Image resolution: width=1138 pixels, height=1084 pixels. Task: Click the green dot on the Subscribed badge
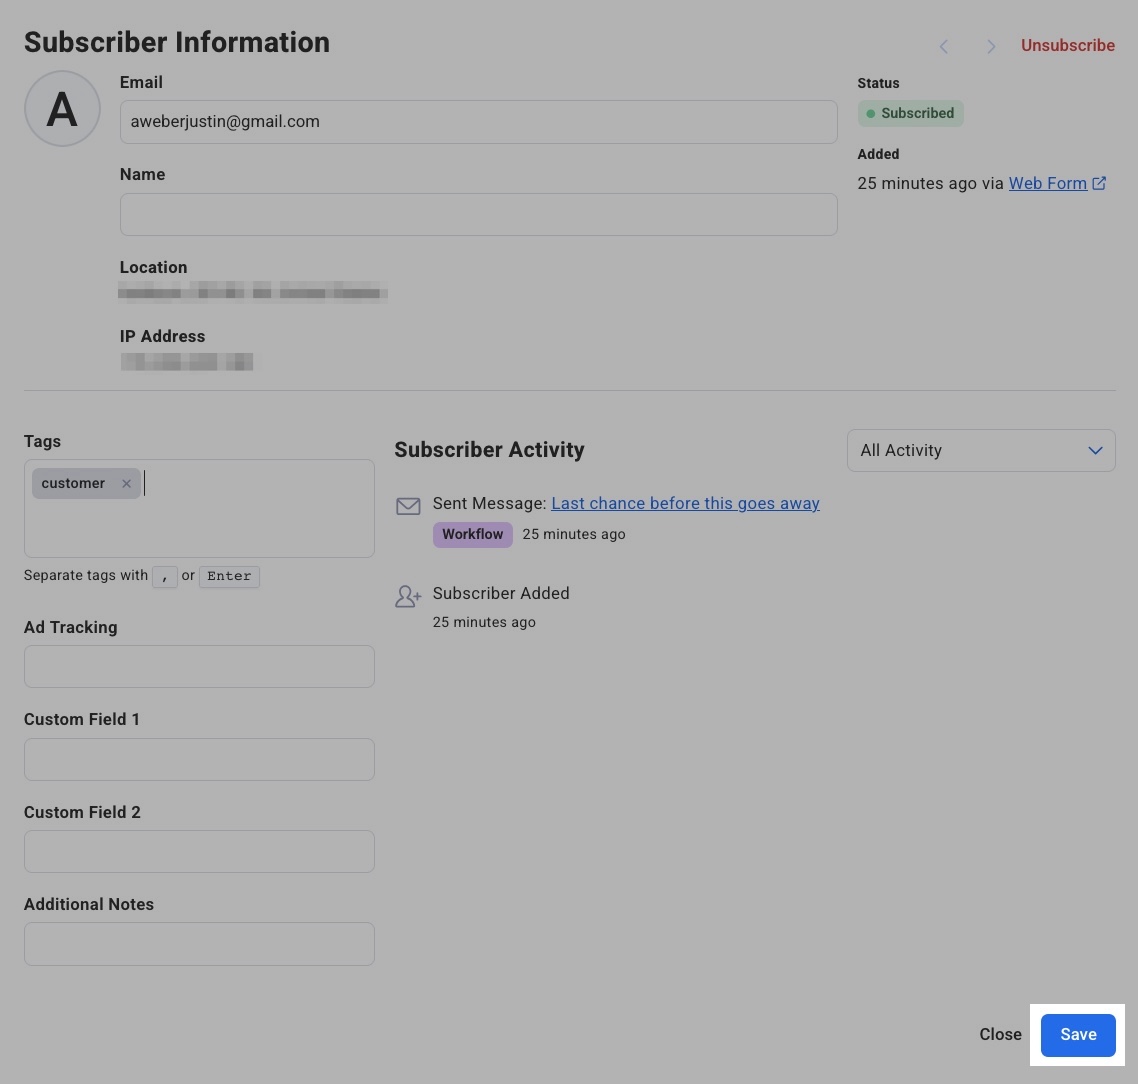pyautogui.click(x=872, y=113)
